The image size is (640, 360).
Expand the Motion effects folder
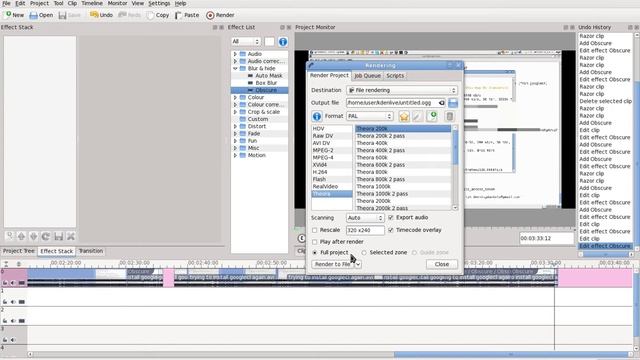[235, 156]
